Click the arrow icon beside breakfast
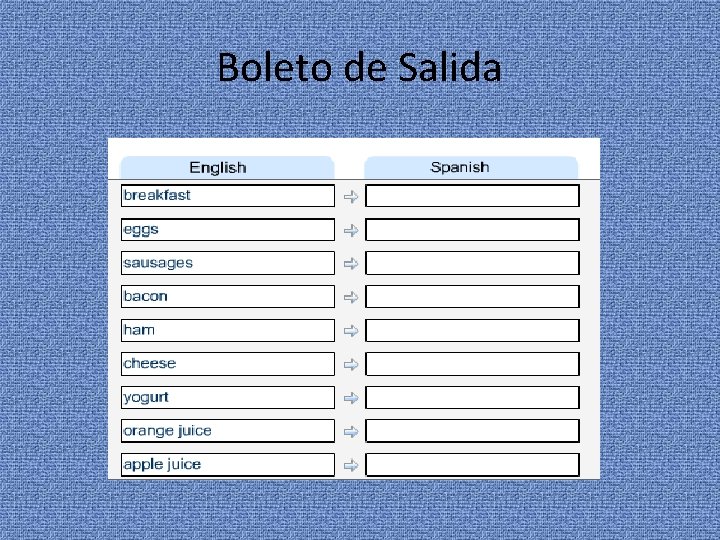This screenshot has width=720, height=540. pyautogui.click(x=351, y=197)
